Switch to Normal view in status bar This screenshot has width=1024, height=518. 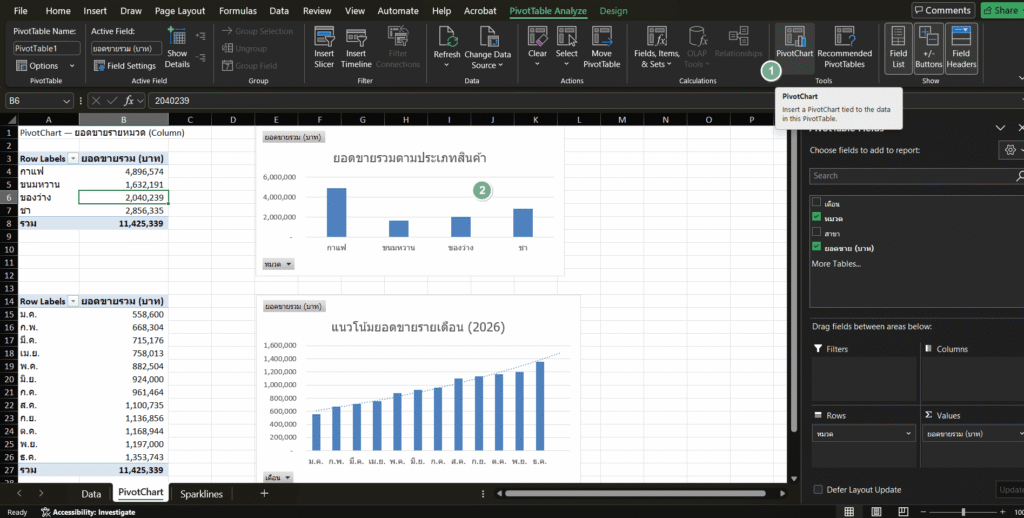(x=849, y=512)
